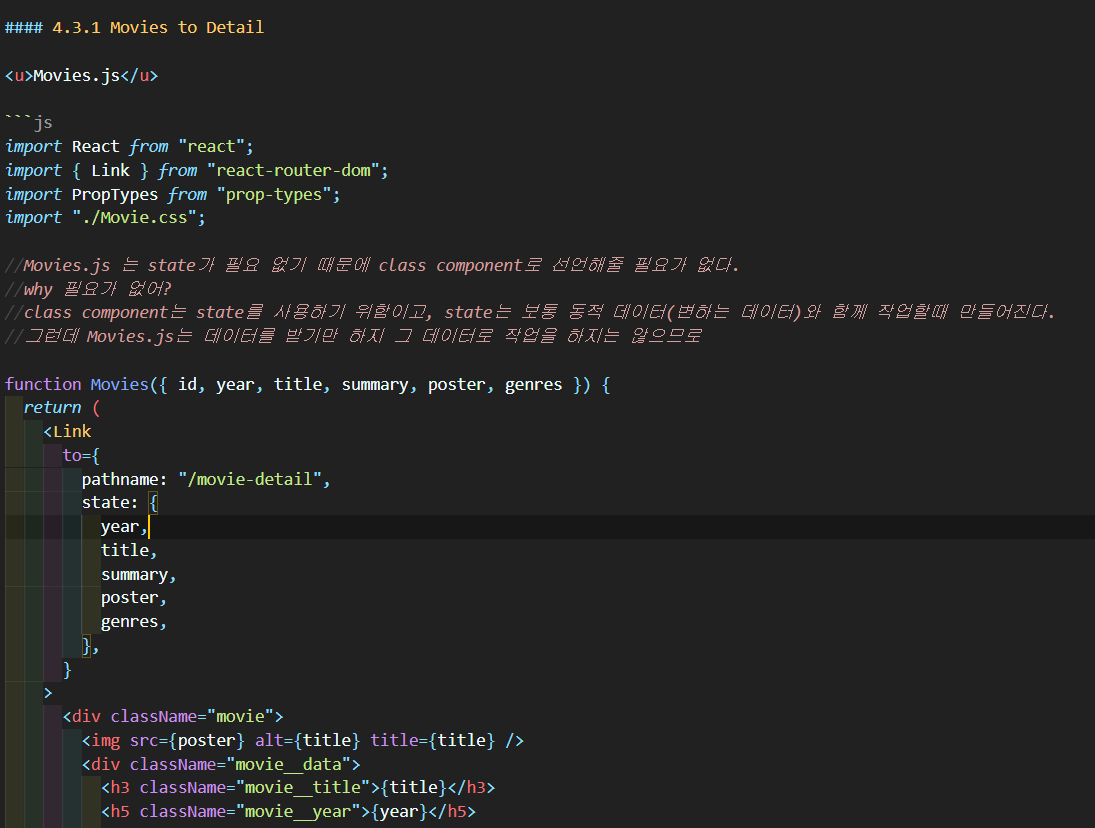Image resolution: width=1095 pixels, height=828 pixels.
Task: Click the comment line "//why 필요가 없어?"
Action: click(x=88, y=289)
